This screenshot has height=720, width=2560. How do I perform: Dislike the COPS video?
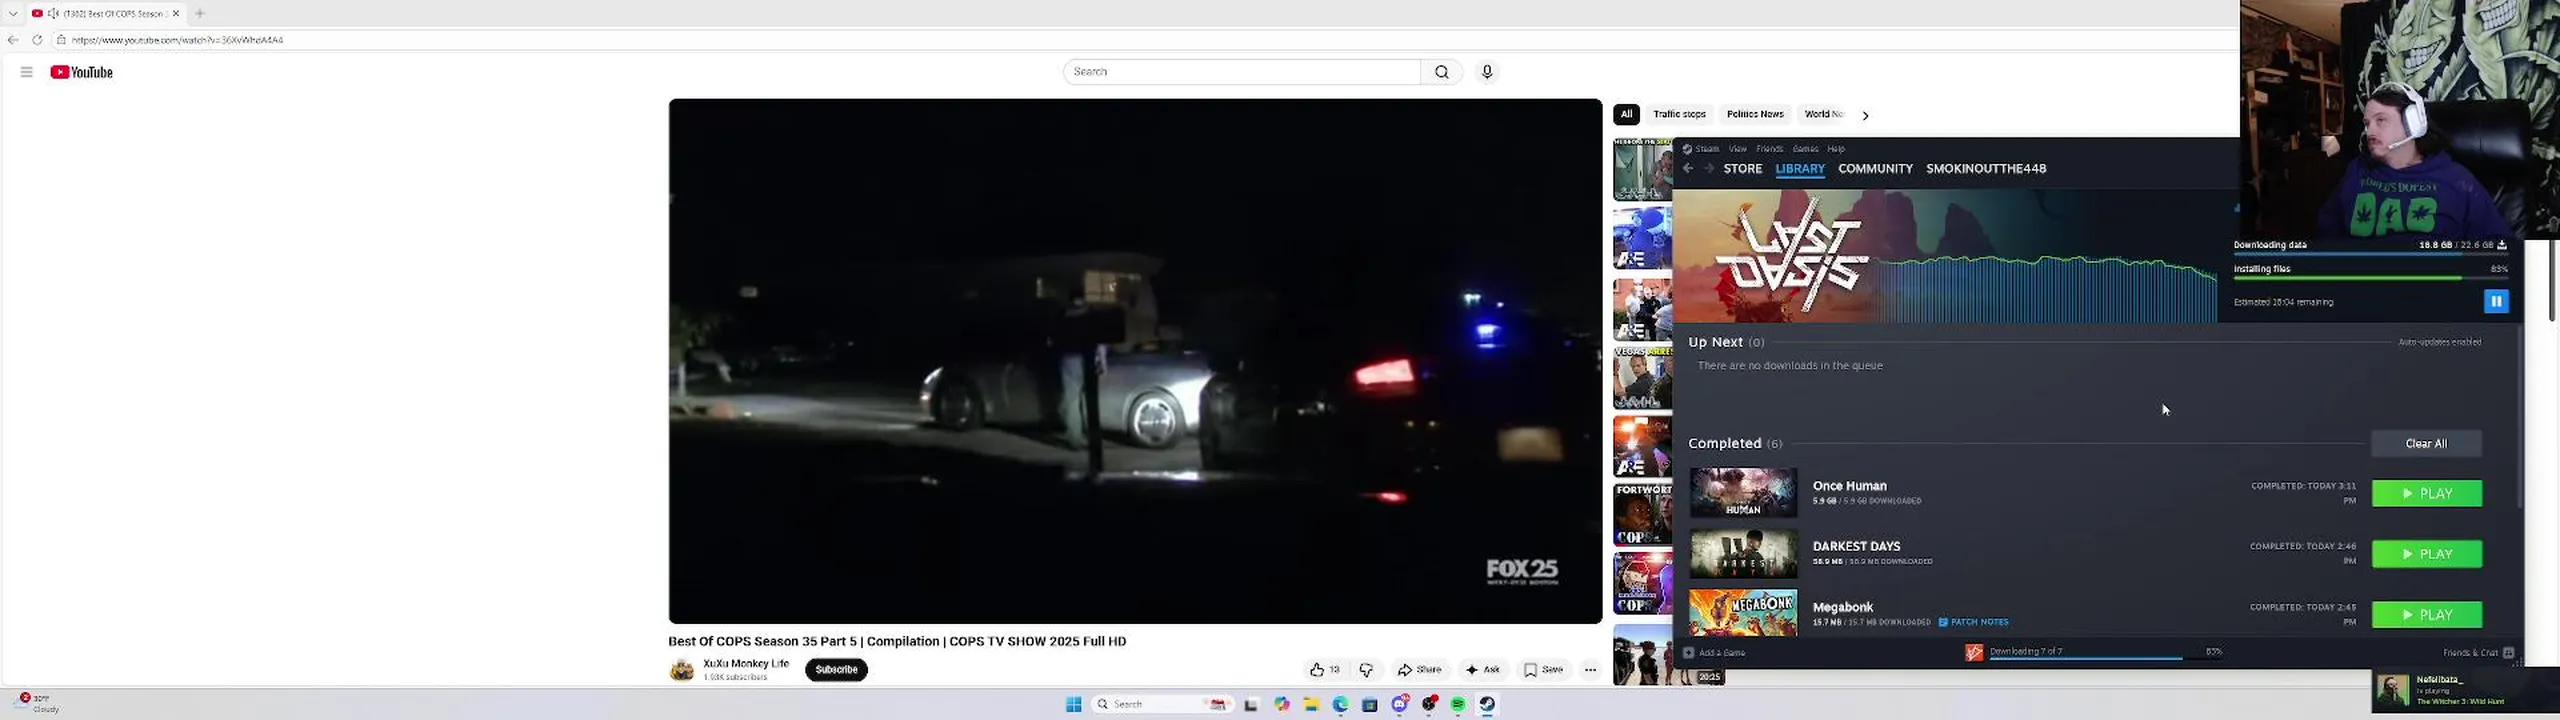[1366, 670]
